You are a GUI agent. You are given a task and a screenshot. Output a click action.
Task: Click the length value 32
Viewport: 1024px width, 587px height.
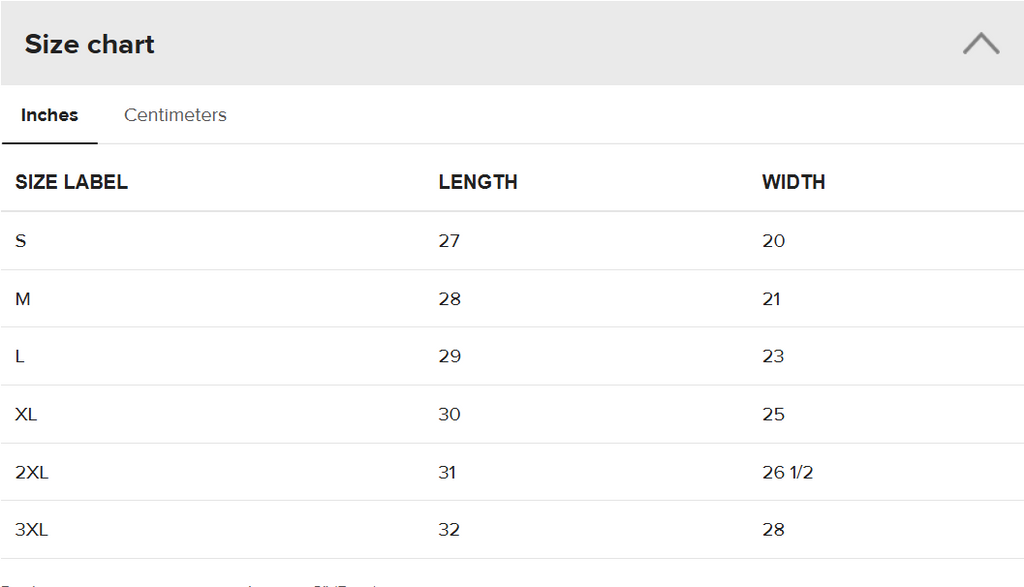click(449, 530)
